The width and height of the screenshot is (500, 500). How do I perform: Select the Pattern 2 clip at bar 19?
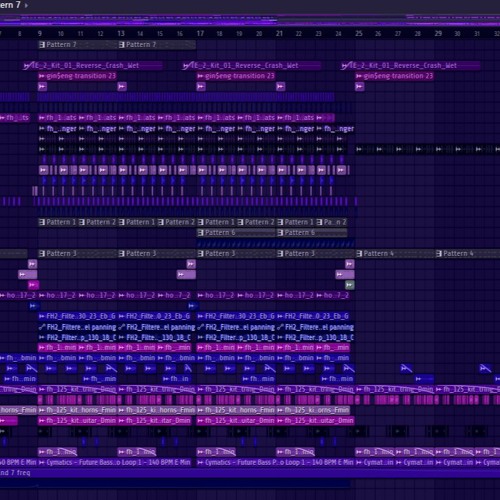(x=256, y=222)
